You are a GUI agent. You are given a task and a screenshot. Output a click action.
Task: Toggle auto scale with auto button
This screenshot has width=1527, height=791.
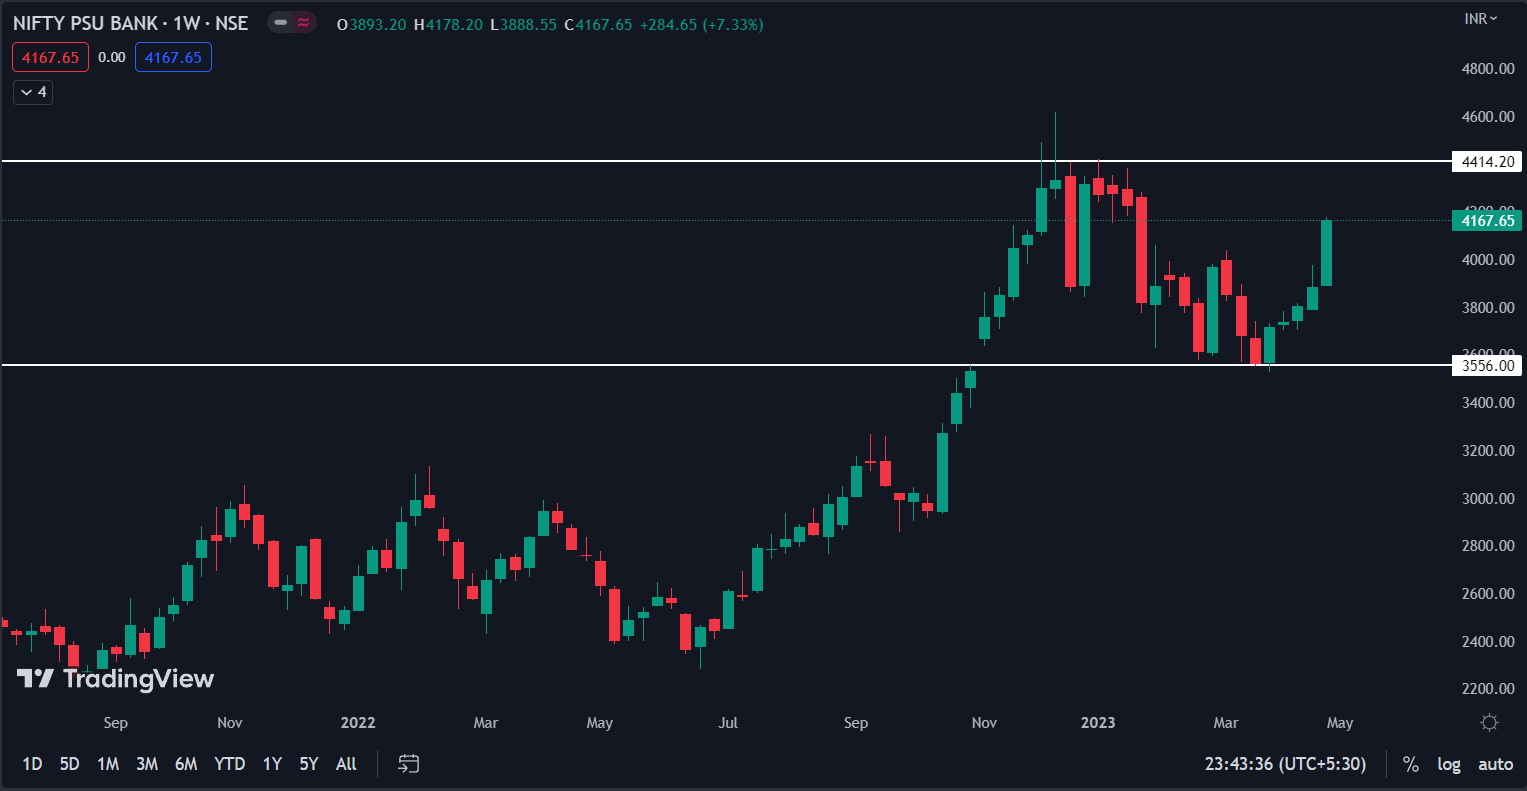(x=1495, y=764)
